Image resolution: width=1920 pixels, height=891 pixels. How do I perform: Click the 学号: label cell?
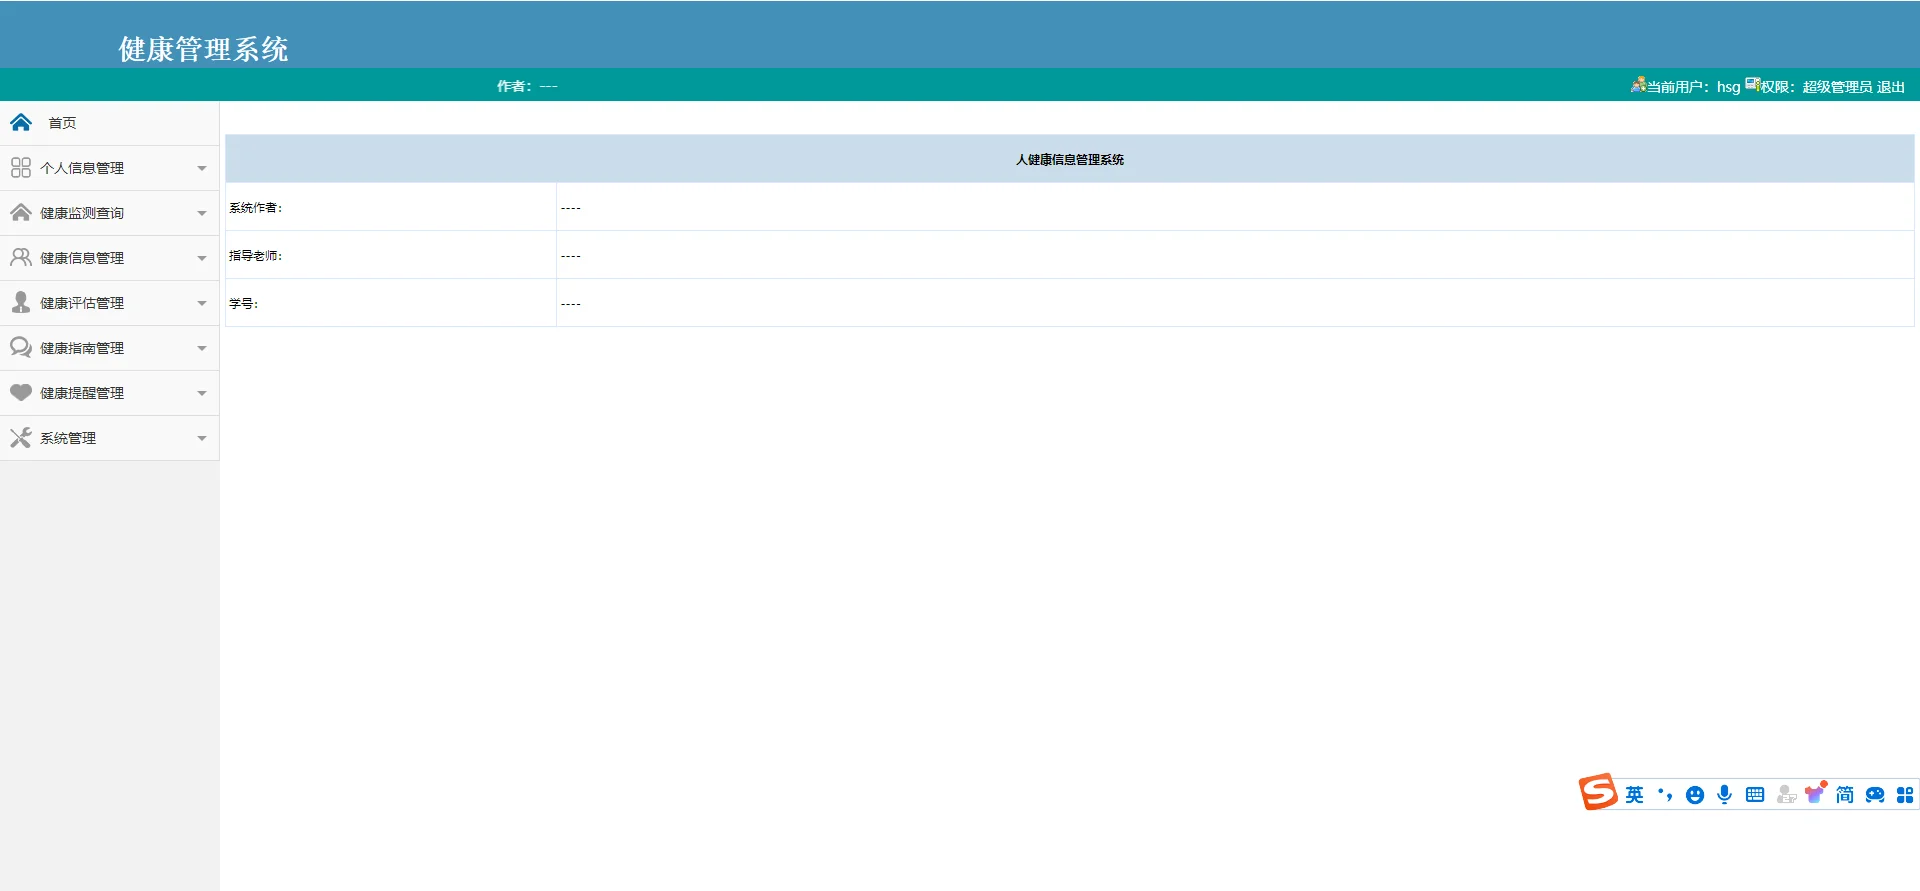(391, 303)
